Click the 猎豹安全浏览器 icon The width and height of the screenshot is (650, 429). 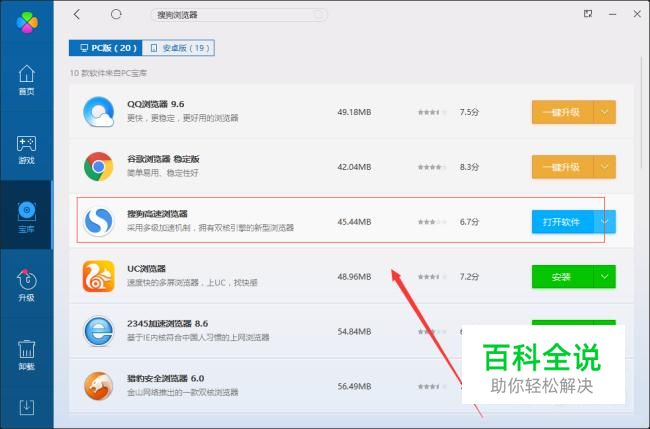tap(99, 386)
